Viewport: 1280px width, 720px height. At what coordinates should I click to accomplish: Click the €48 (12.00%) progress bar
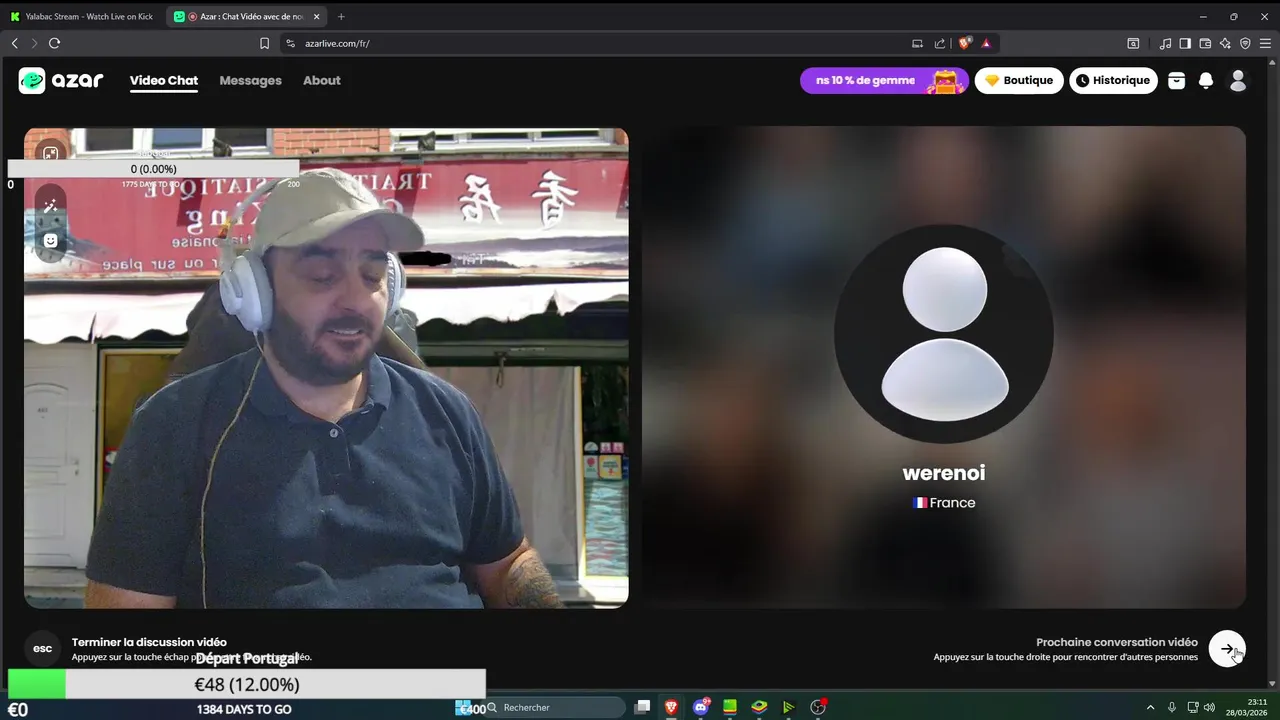(247, 684)
